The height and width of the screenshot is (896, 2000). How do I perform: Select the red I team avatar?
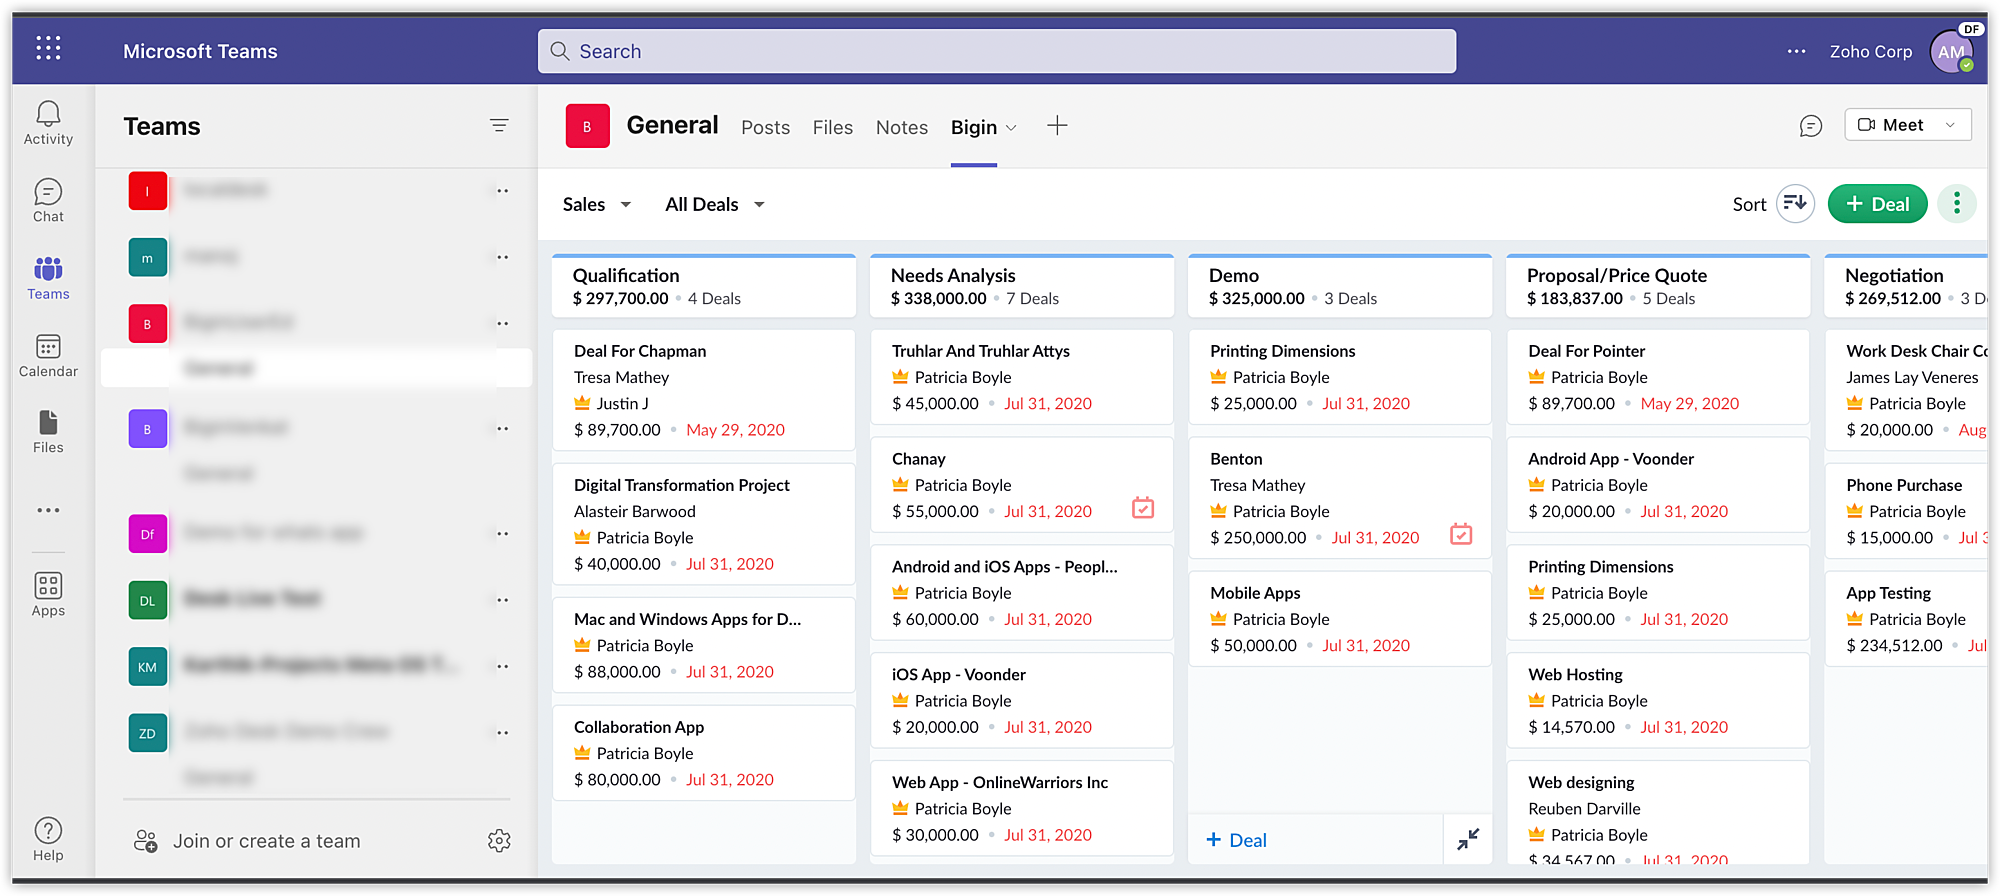[148, 190]
